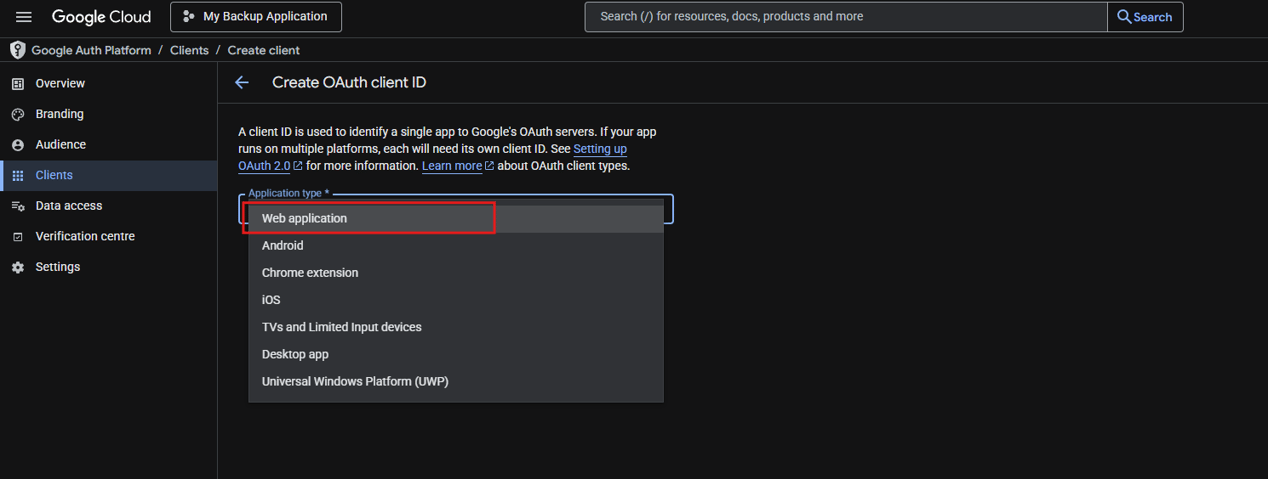Click the Google Auth Platform shield icon

(17, 50)
